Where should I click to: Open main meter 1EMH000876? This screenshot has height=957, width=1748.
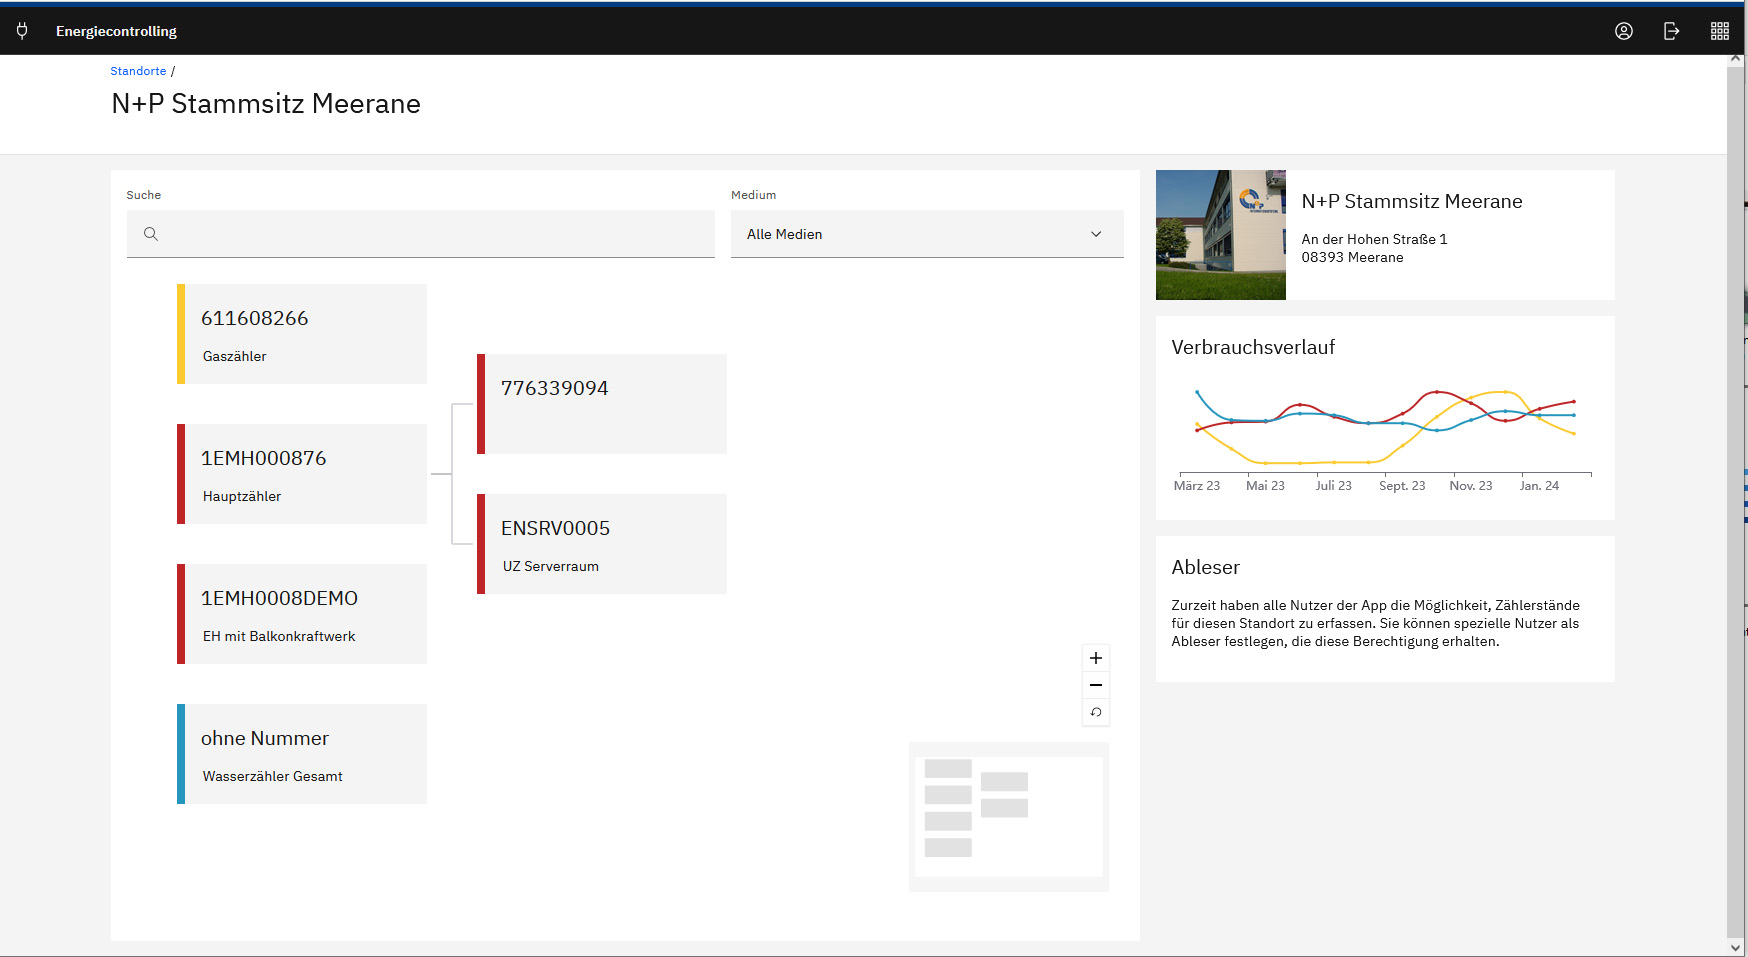coord(302,474)
